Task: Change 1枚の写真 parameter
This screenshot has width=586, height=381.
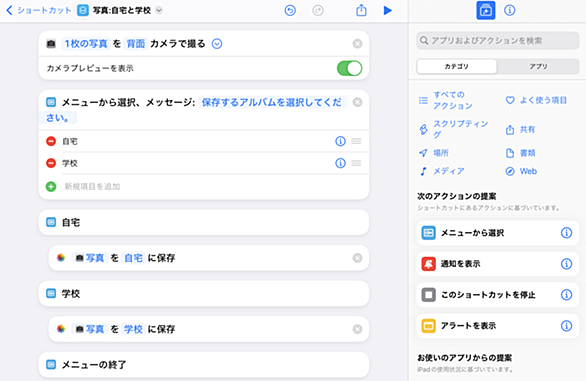Action: (x=86, y=44)
